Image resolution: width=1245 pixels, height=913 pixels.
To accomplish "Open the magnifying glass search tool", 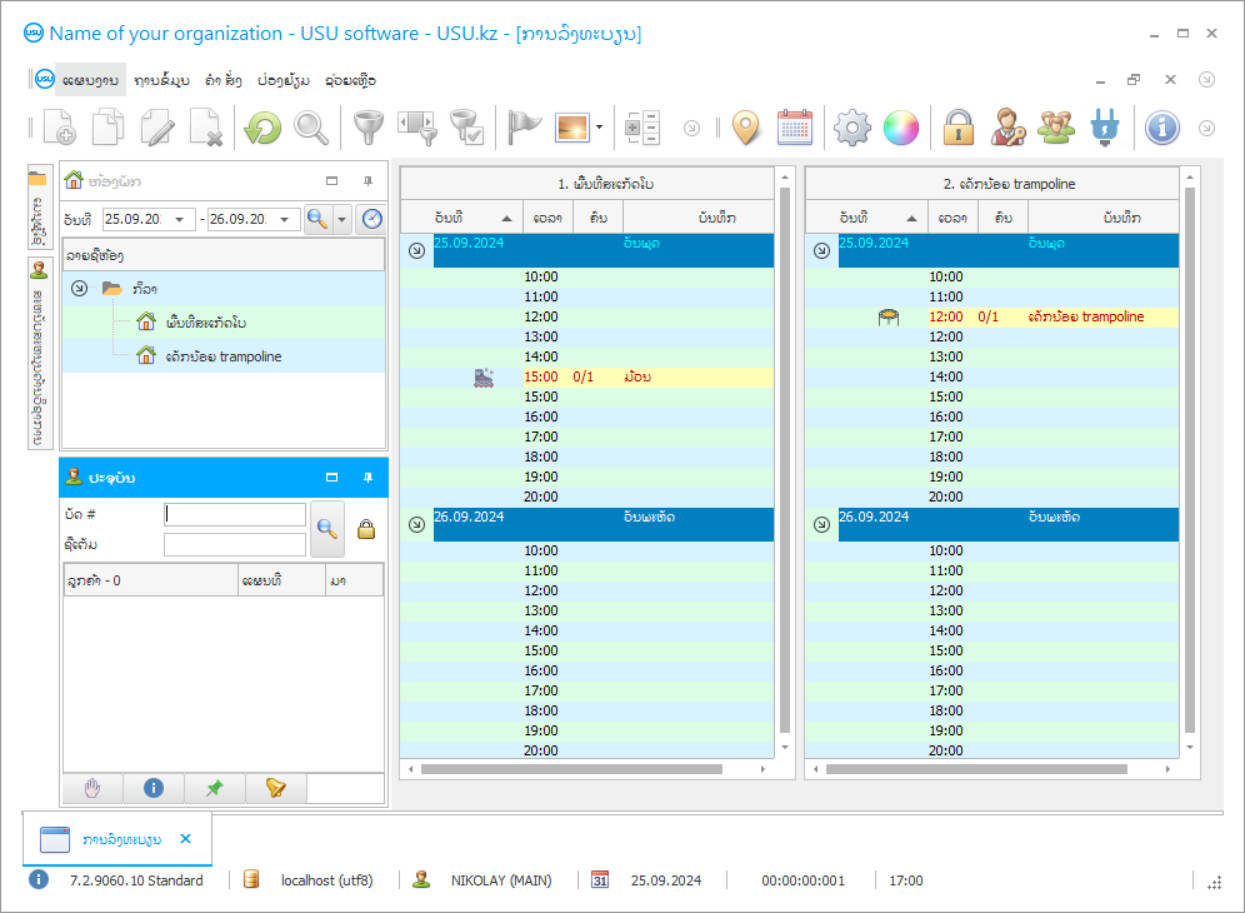I will [x=311, y=128].
